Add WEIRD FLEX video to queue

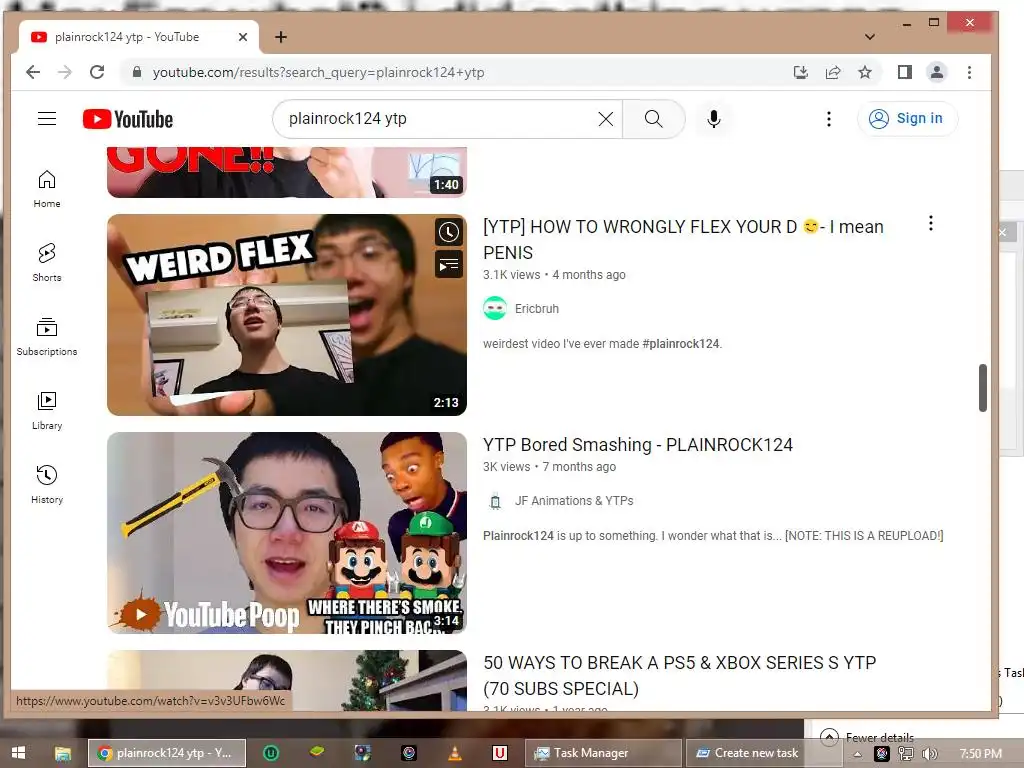click(x=449, y=264)
